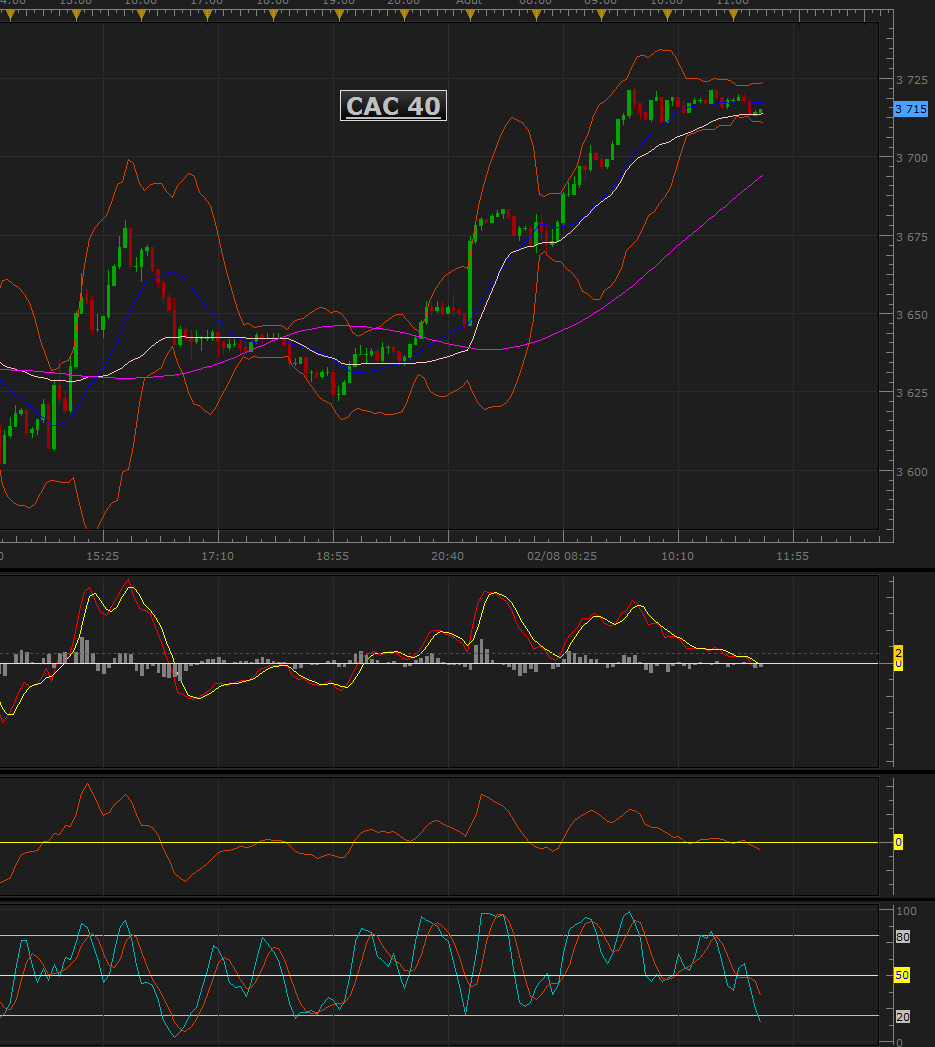Click the orange triangle marker under 17:00
The height and width of the screenshot is (1047, 935).
click(x=208, y=16)
